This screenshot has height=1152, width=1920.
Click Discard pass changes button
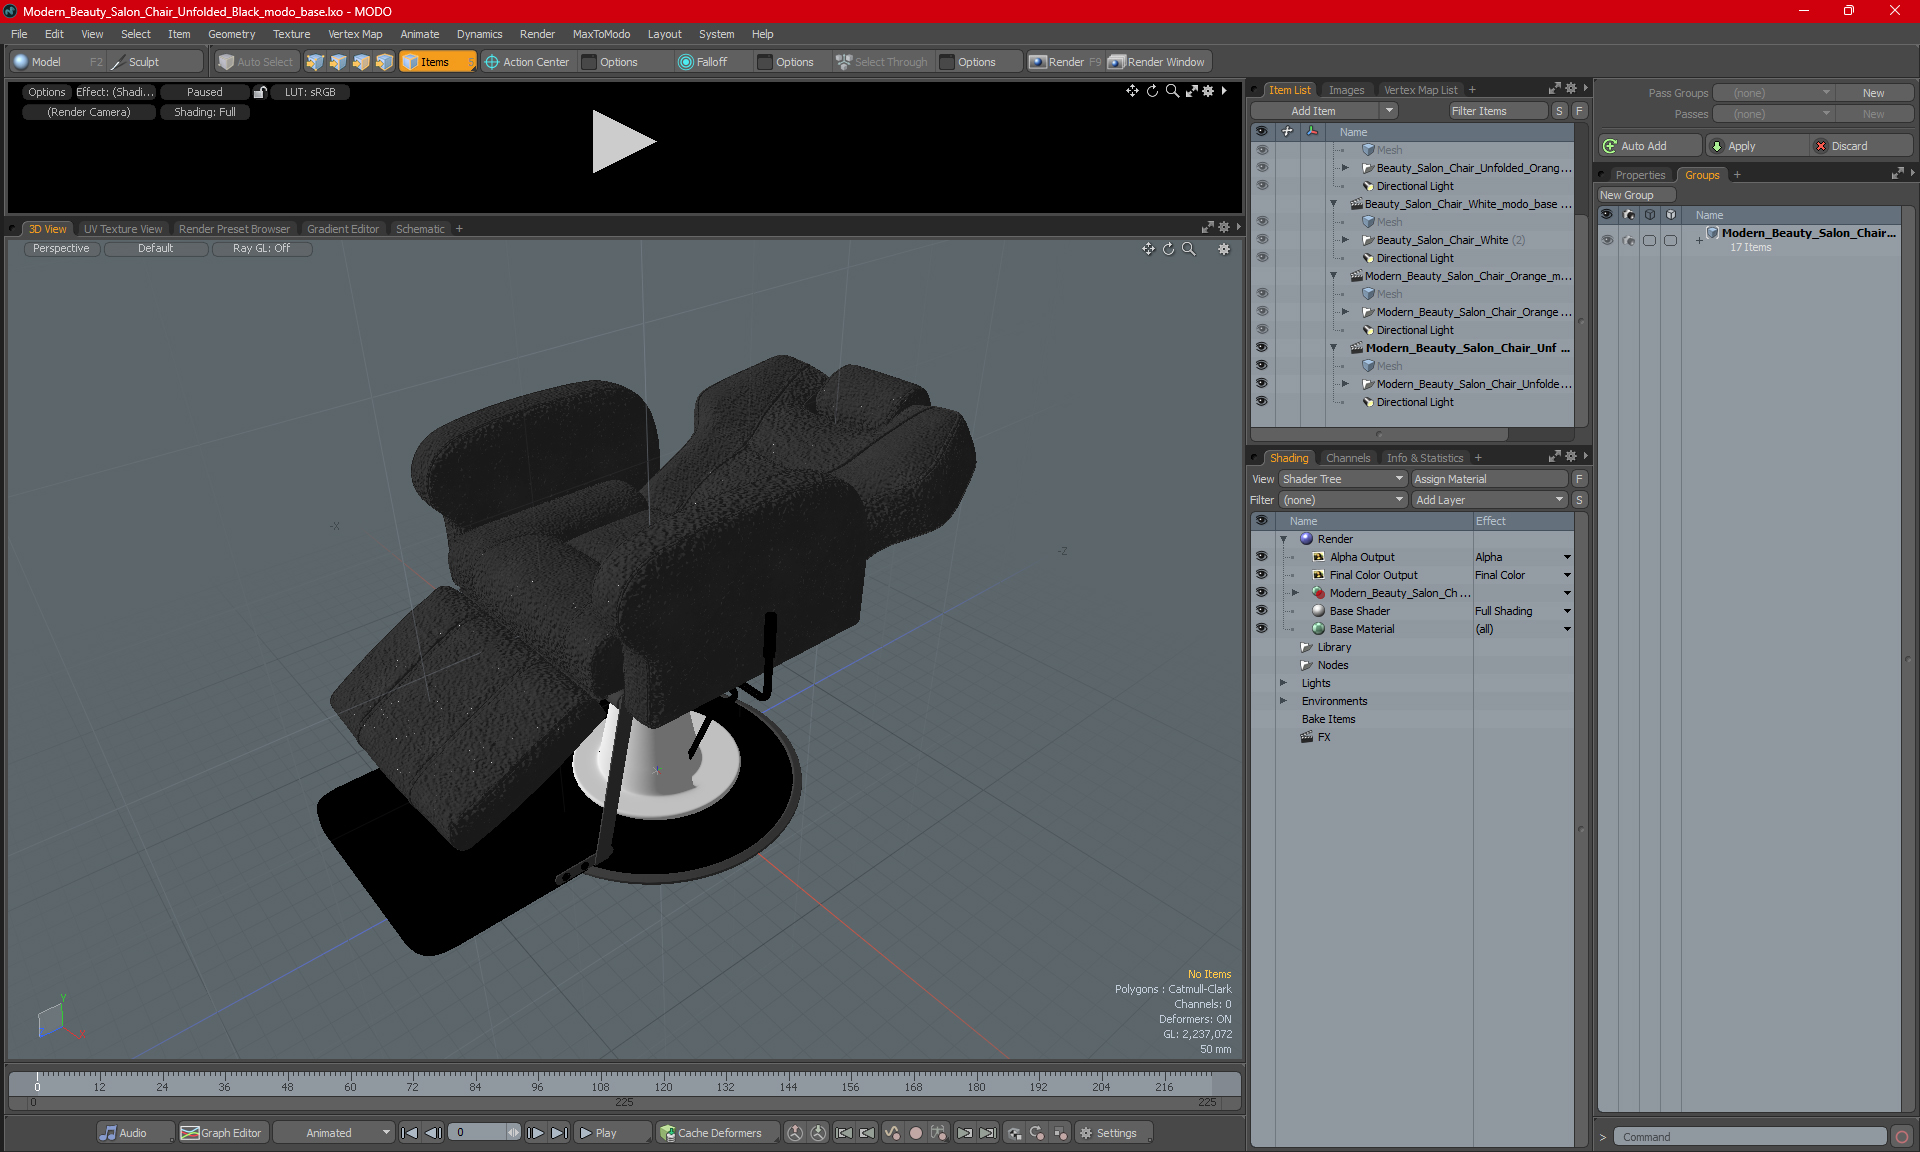coord(1862,146)
